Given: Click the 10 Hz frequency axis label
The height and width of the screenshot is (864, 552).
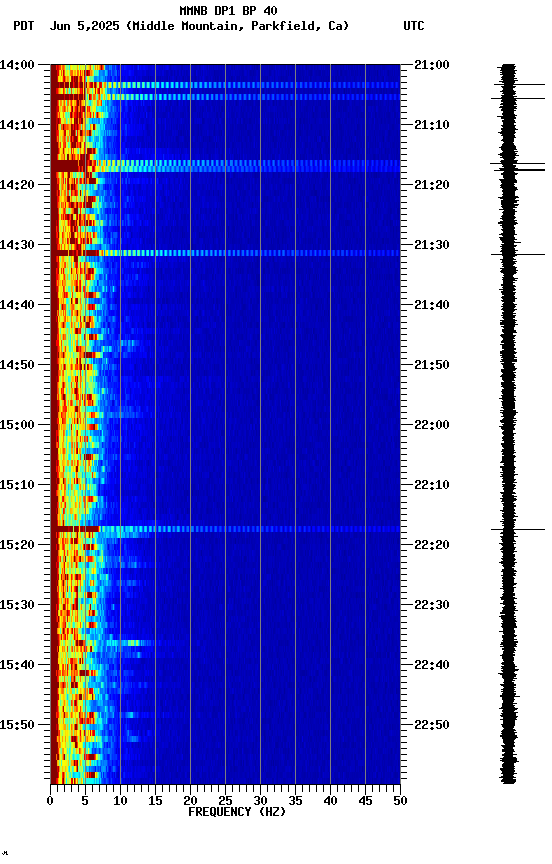Looking at the screenshot, I should coord(120,802).
